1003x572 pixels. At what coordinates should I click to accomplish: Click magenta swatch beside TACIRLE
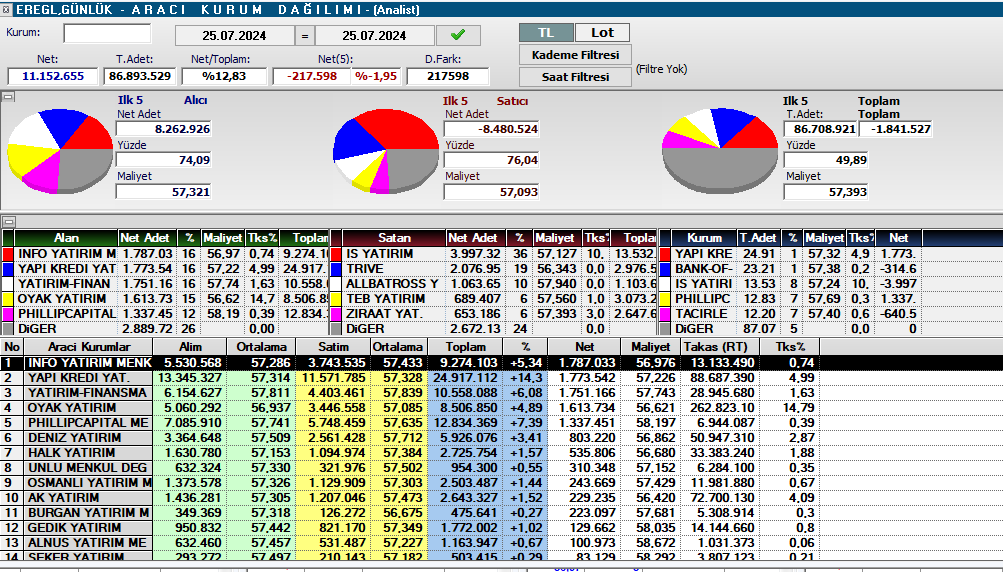tap(665, 314)
